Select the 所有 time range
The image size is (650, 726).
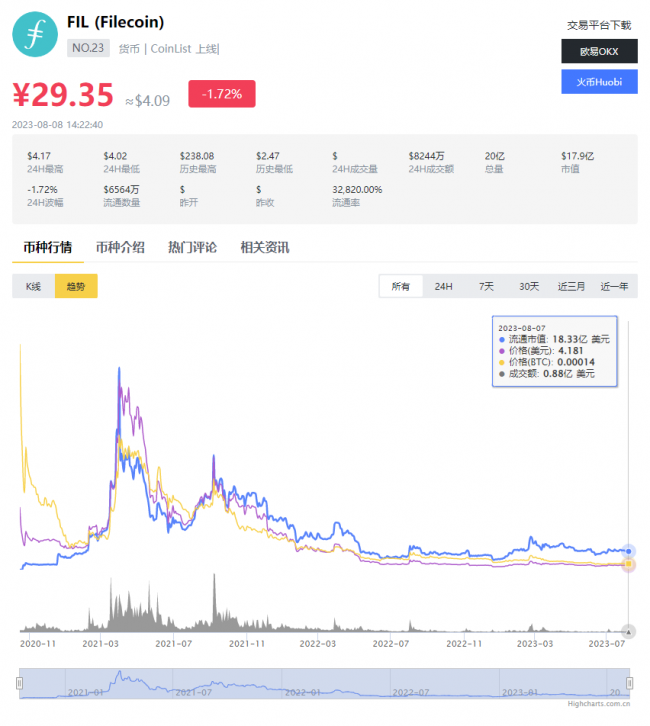400,286
